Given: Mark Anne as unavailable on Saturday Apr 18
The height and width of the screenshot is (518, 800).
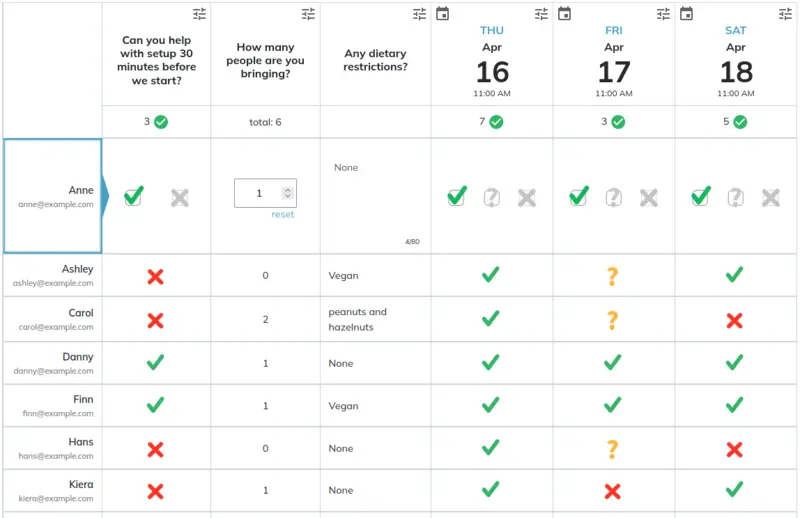Looking at the screenshot, I should click(770, 198).
